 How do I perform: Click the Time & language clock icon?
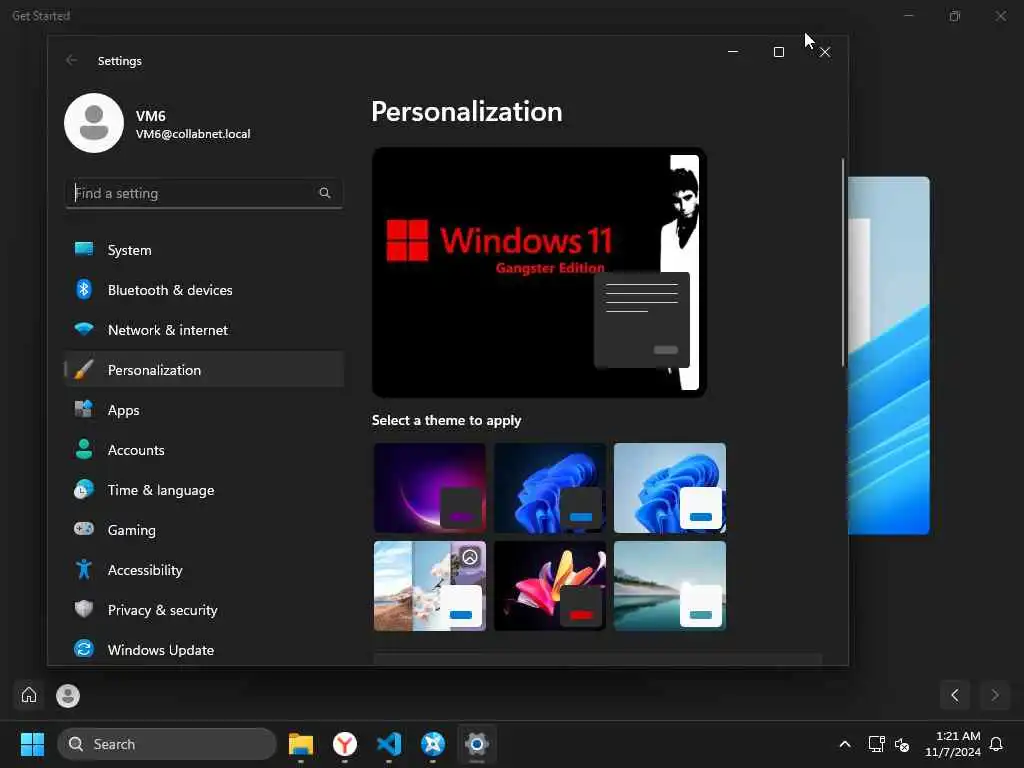[84, 489]
